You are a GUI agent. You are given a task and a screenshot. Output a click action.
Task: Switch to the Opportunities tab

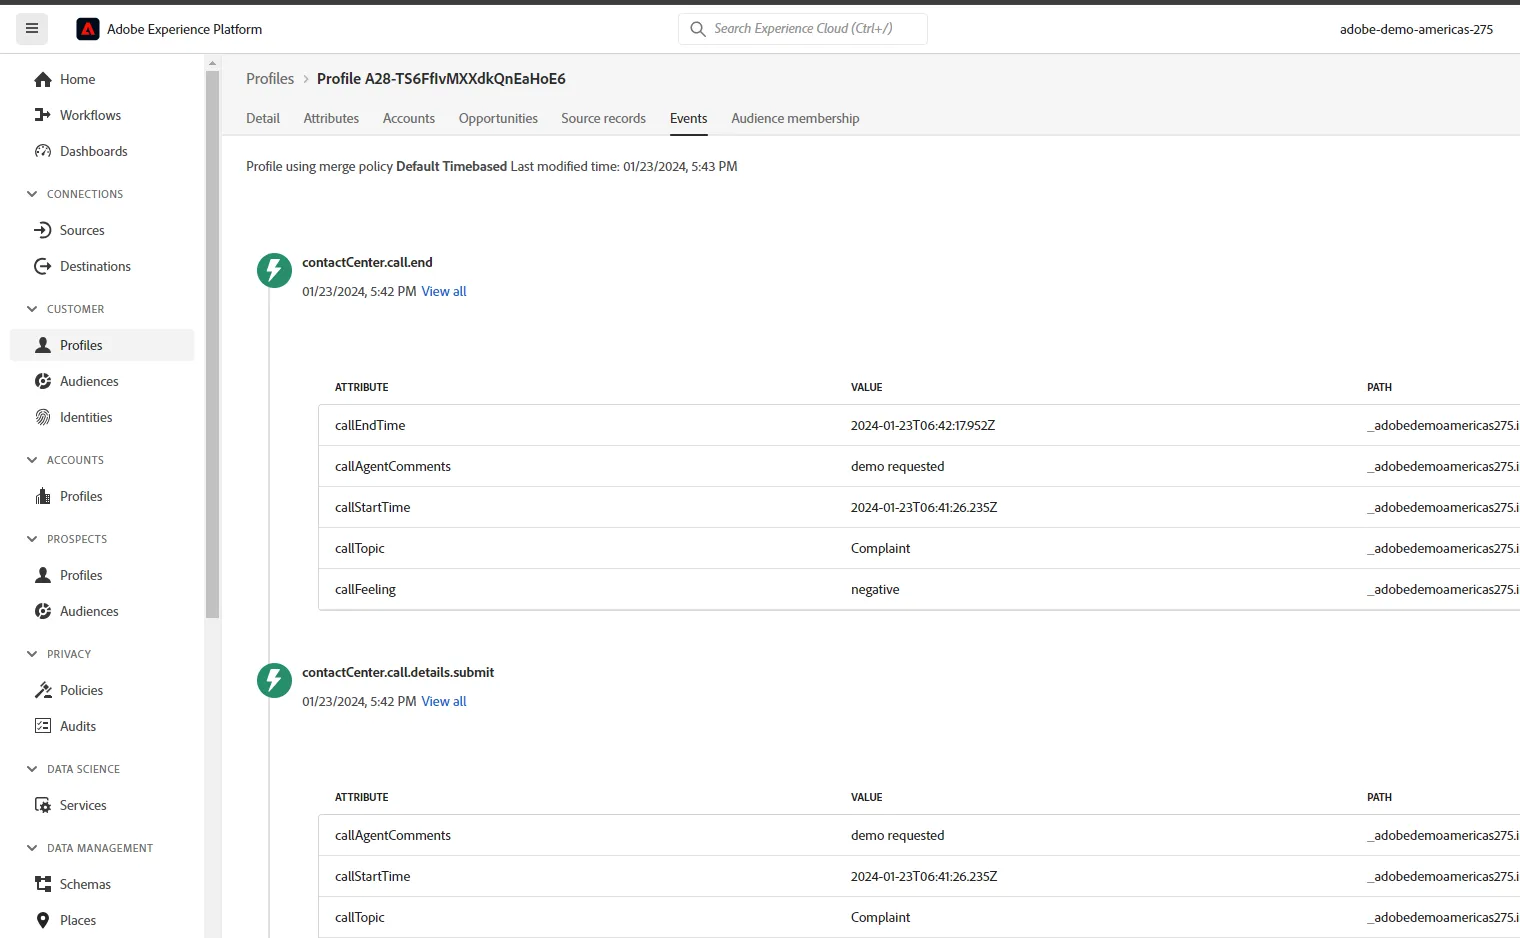pos(498,118)
